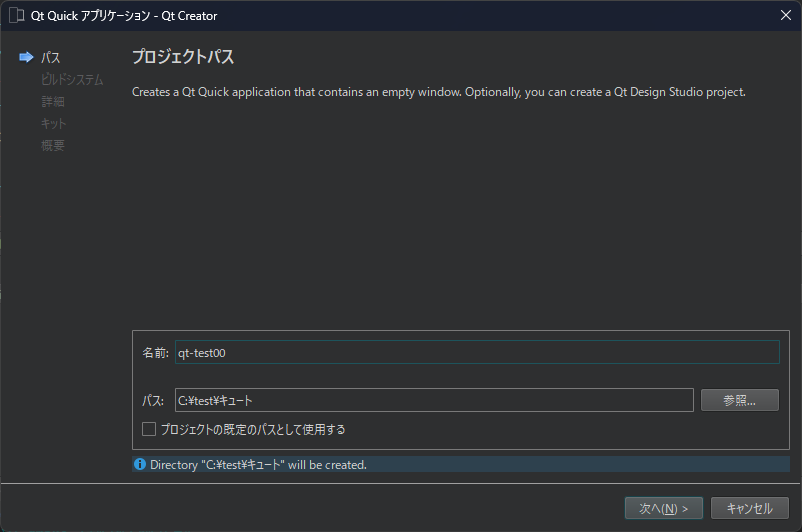Click the window title 'Qt Quick アプリケーション - Qt Creator'

click(124, 16)
